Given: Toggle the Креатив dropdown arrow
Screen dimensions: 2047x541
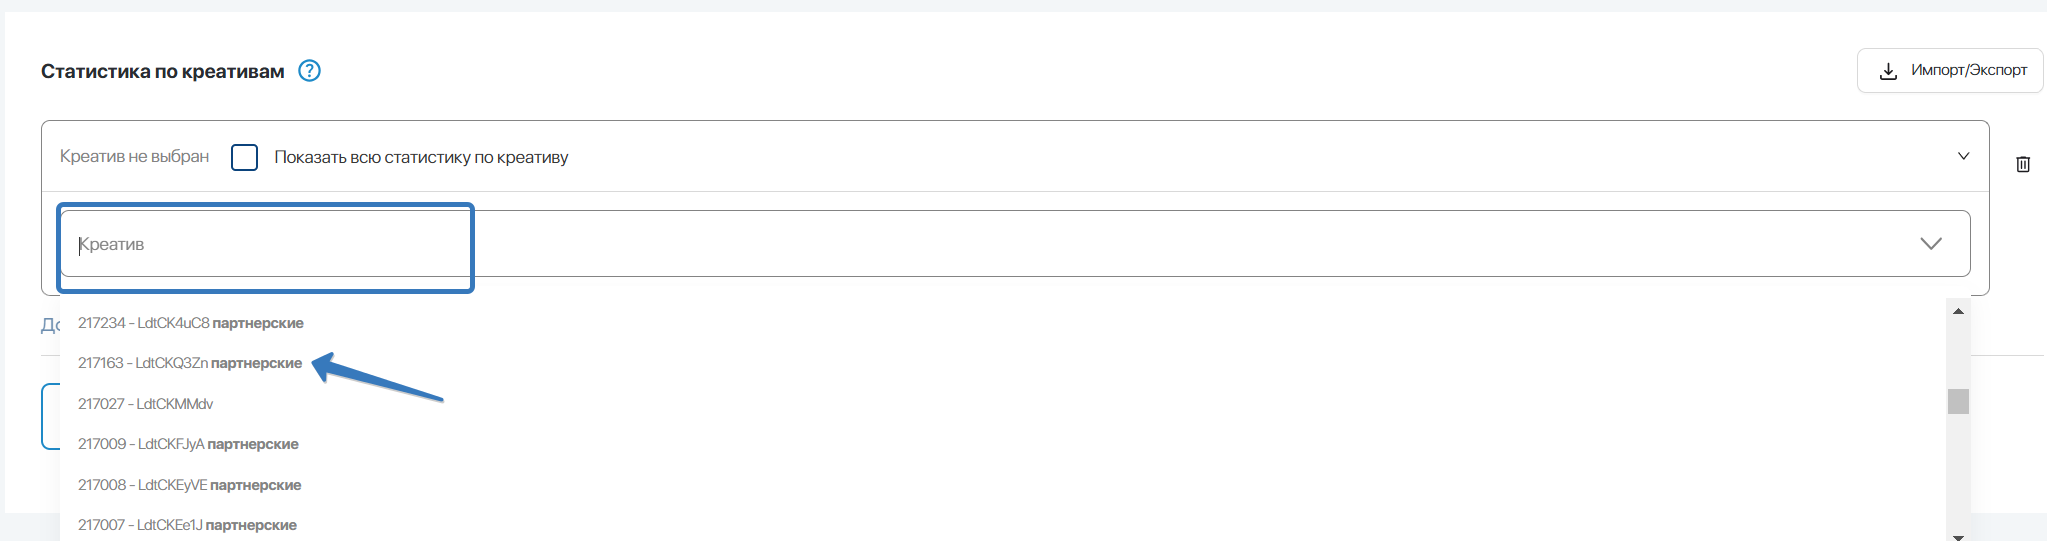Looking at the screenshot, I should (1930, 244).
